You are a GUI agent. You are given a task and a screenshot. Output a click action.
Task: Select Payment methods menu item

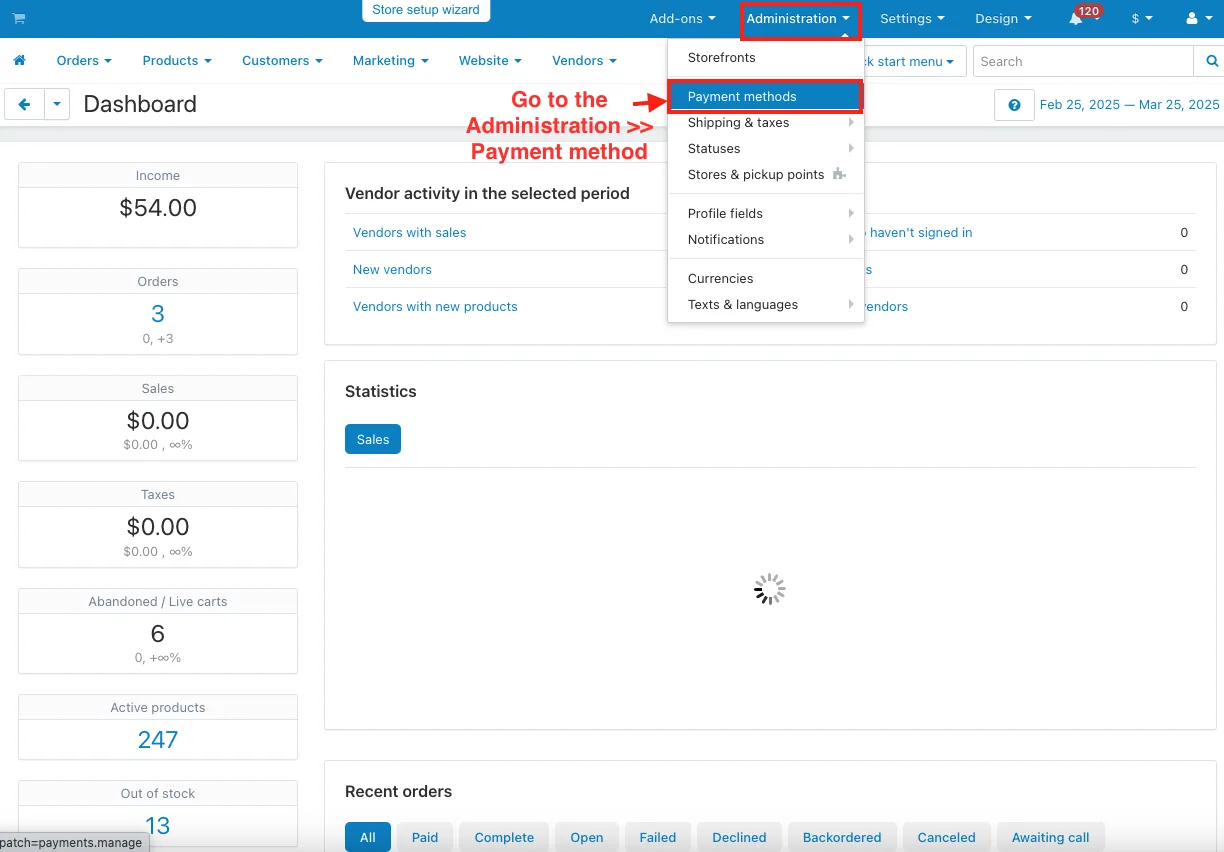766,97
